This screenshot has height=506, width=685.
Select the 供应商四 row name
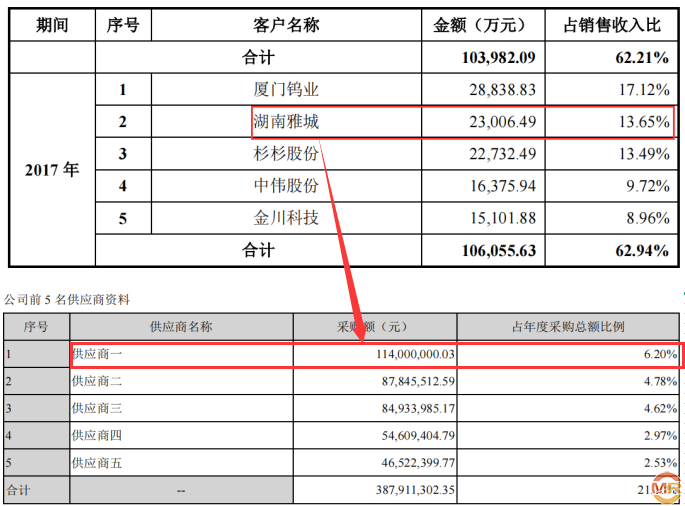click(x=97, y=435)
